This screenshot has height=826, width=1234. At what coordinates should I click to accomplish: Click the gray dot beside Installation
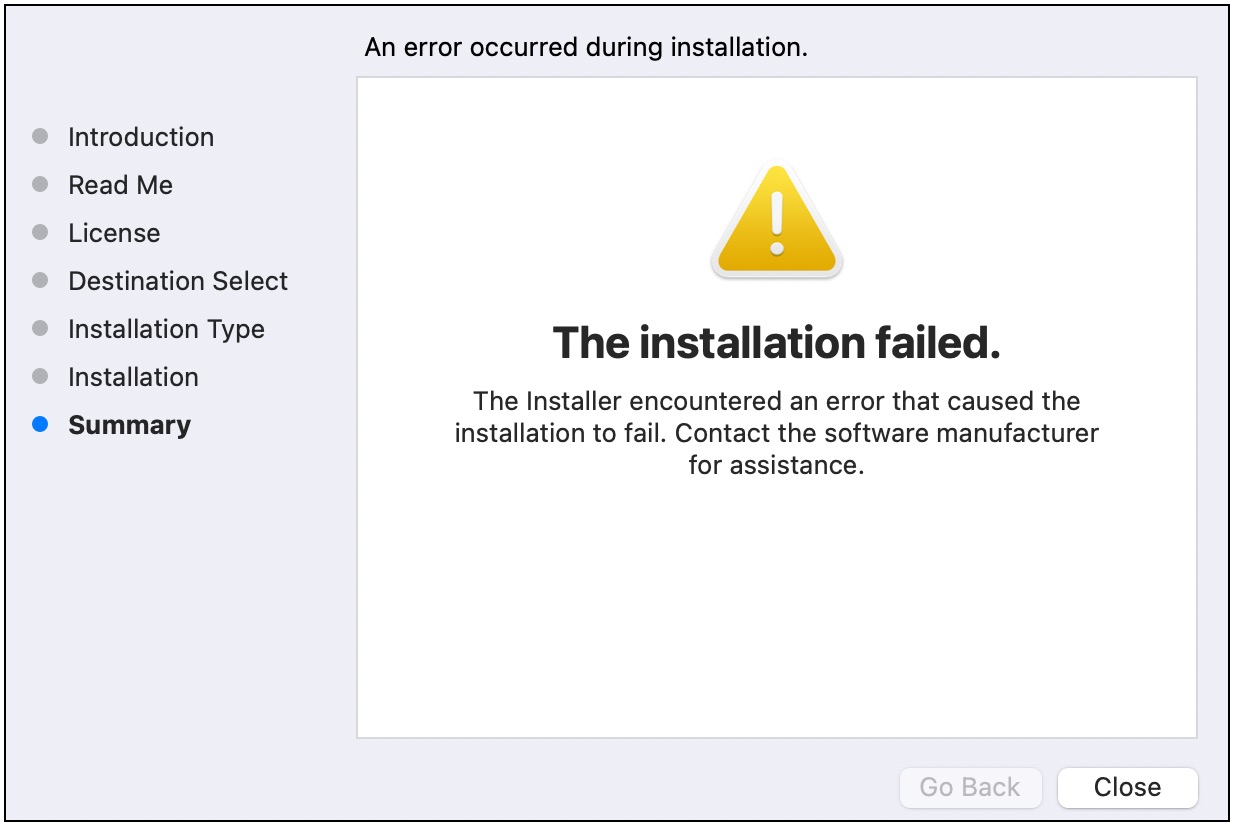point(41,377)
